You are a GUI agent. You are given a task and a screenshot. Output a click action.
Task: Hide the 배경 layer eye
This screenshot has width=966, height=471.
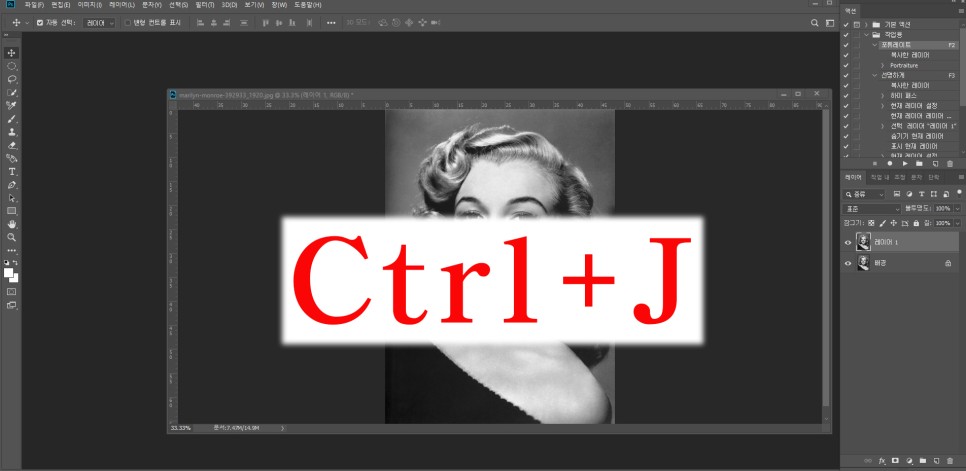coord(848,264)
